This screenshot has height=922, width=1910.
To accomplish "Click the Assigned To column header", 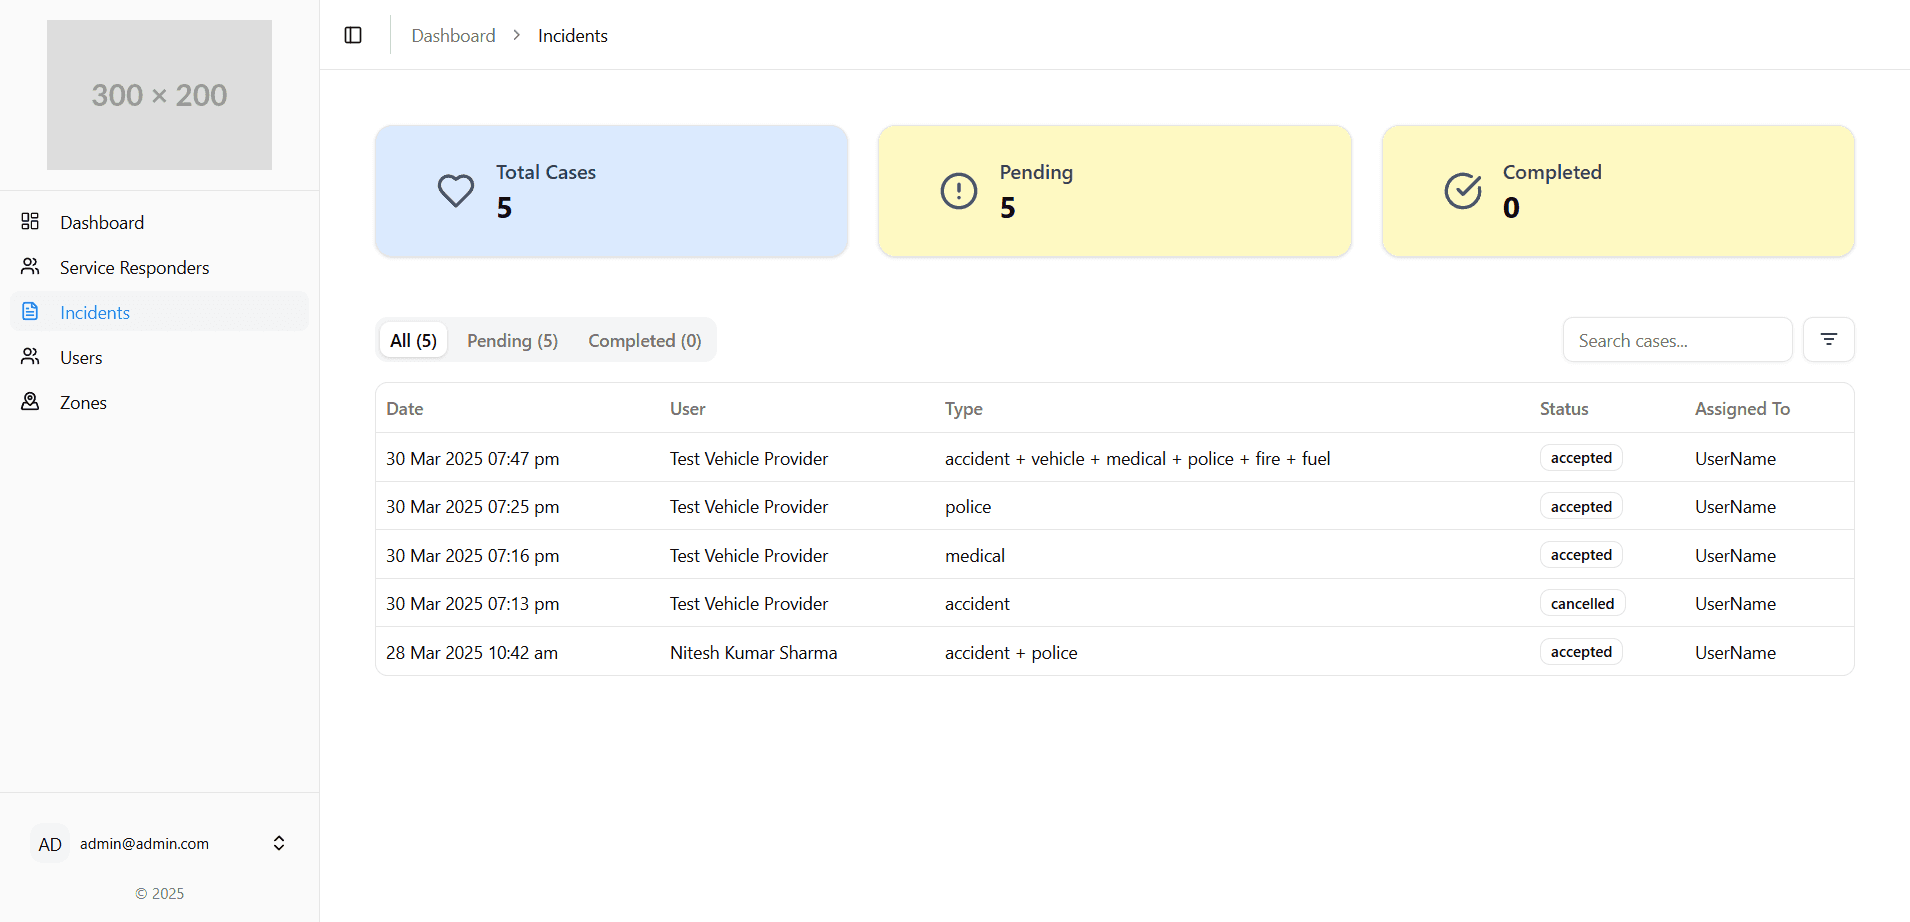I will click(x=1742, y=408).
